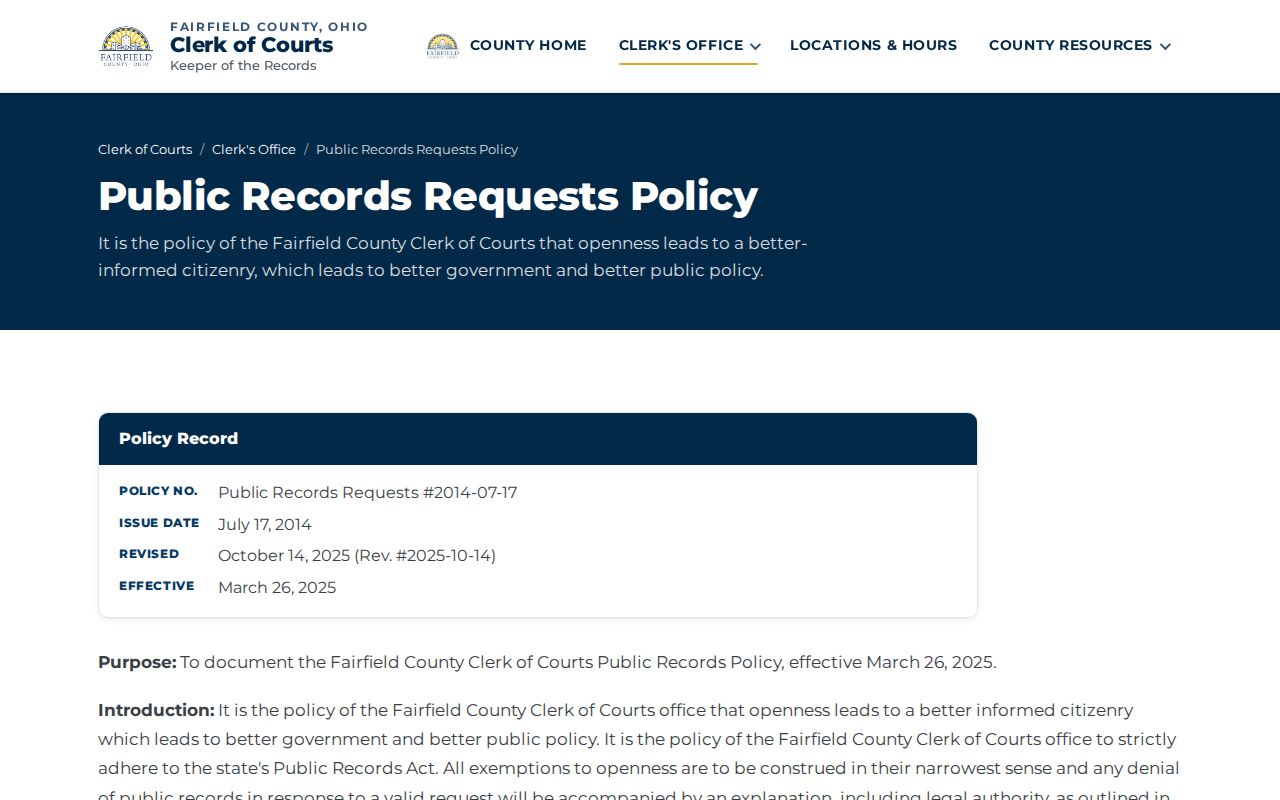Follow the Clerk's Office breadcrumb link
This screenshot has width=1280, height=800.
coord(254,149)
